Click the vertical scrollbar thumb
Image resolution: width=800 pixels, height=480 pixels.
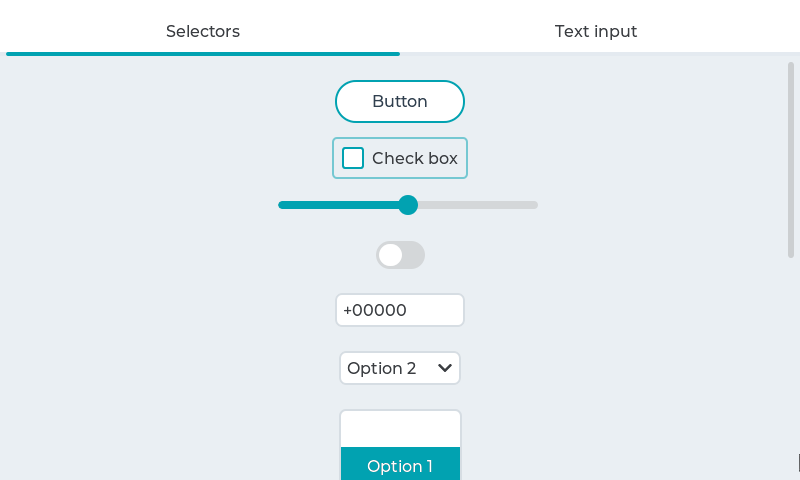791,160
